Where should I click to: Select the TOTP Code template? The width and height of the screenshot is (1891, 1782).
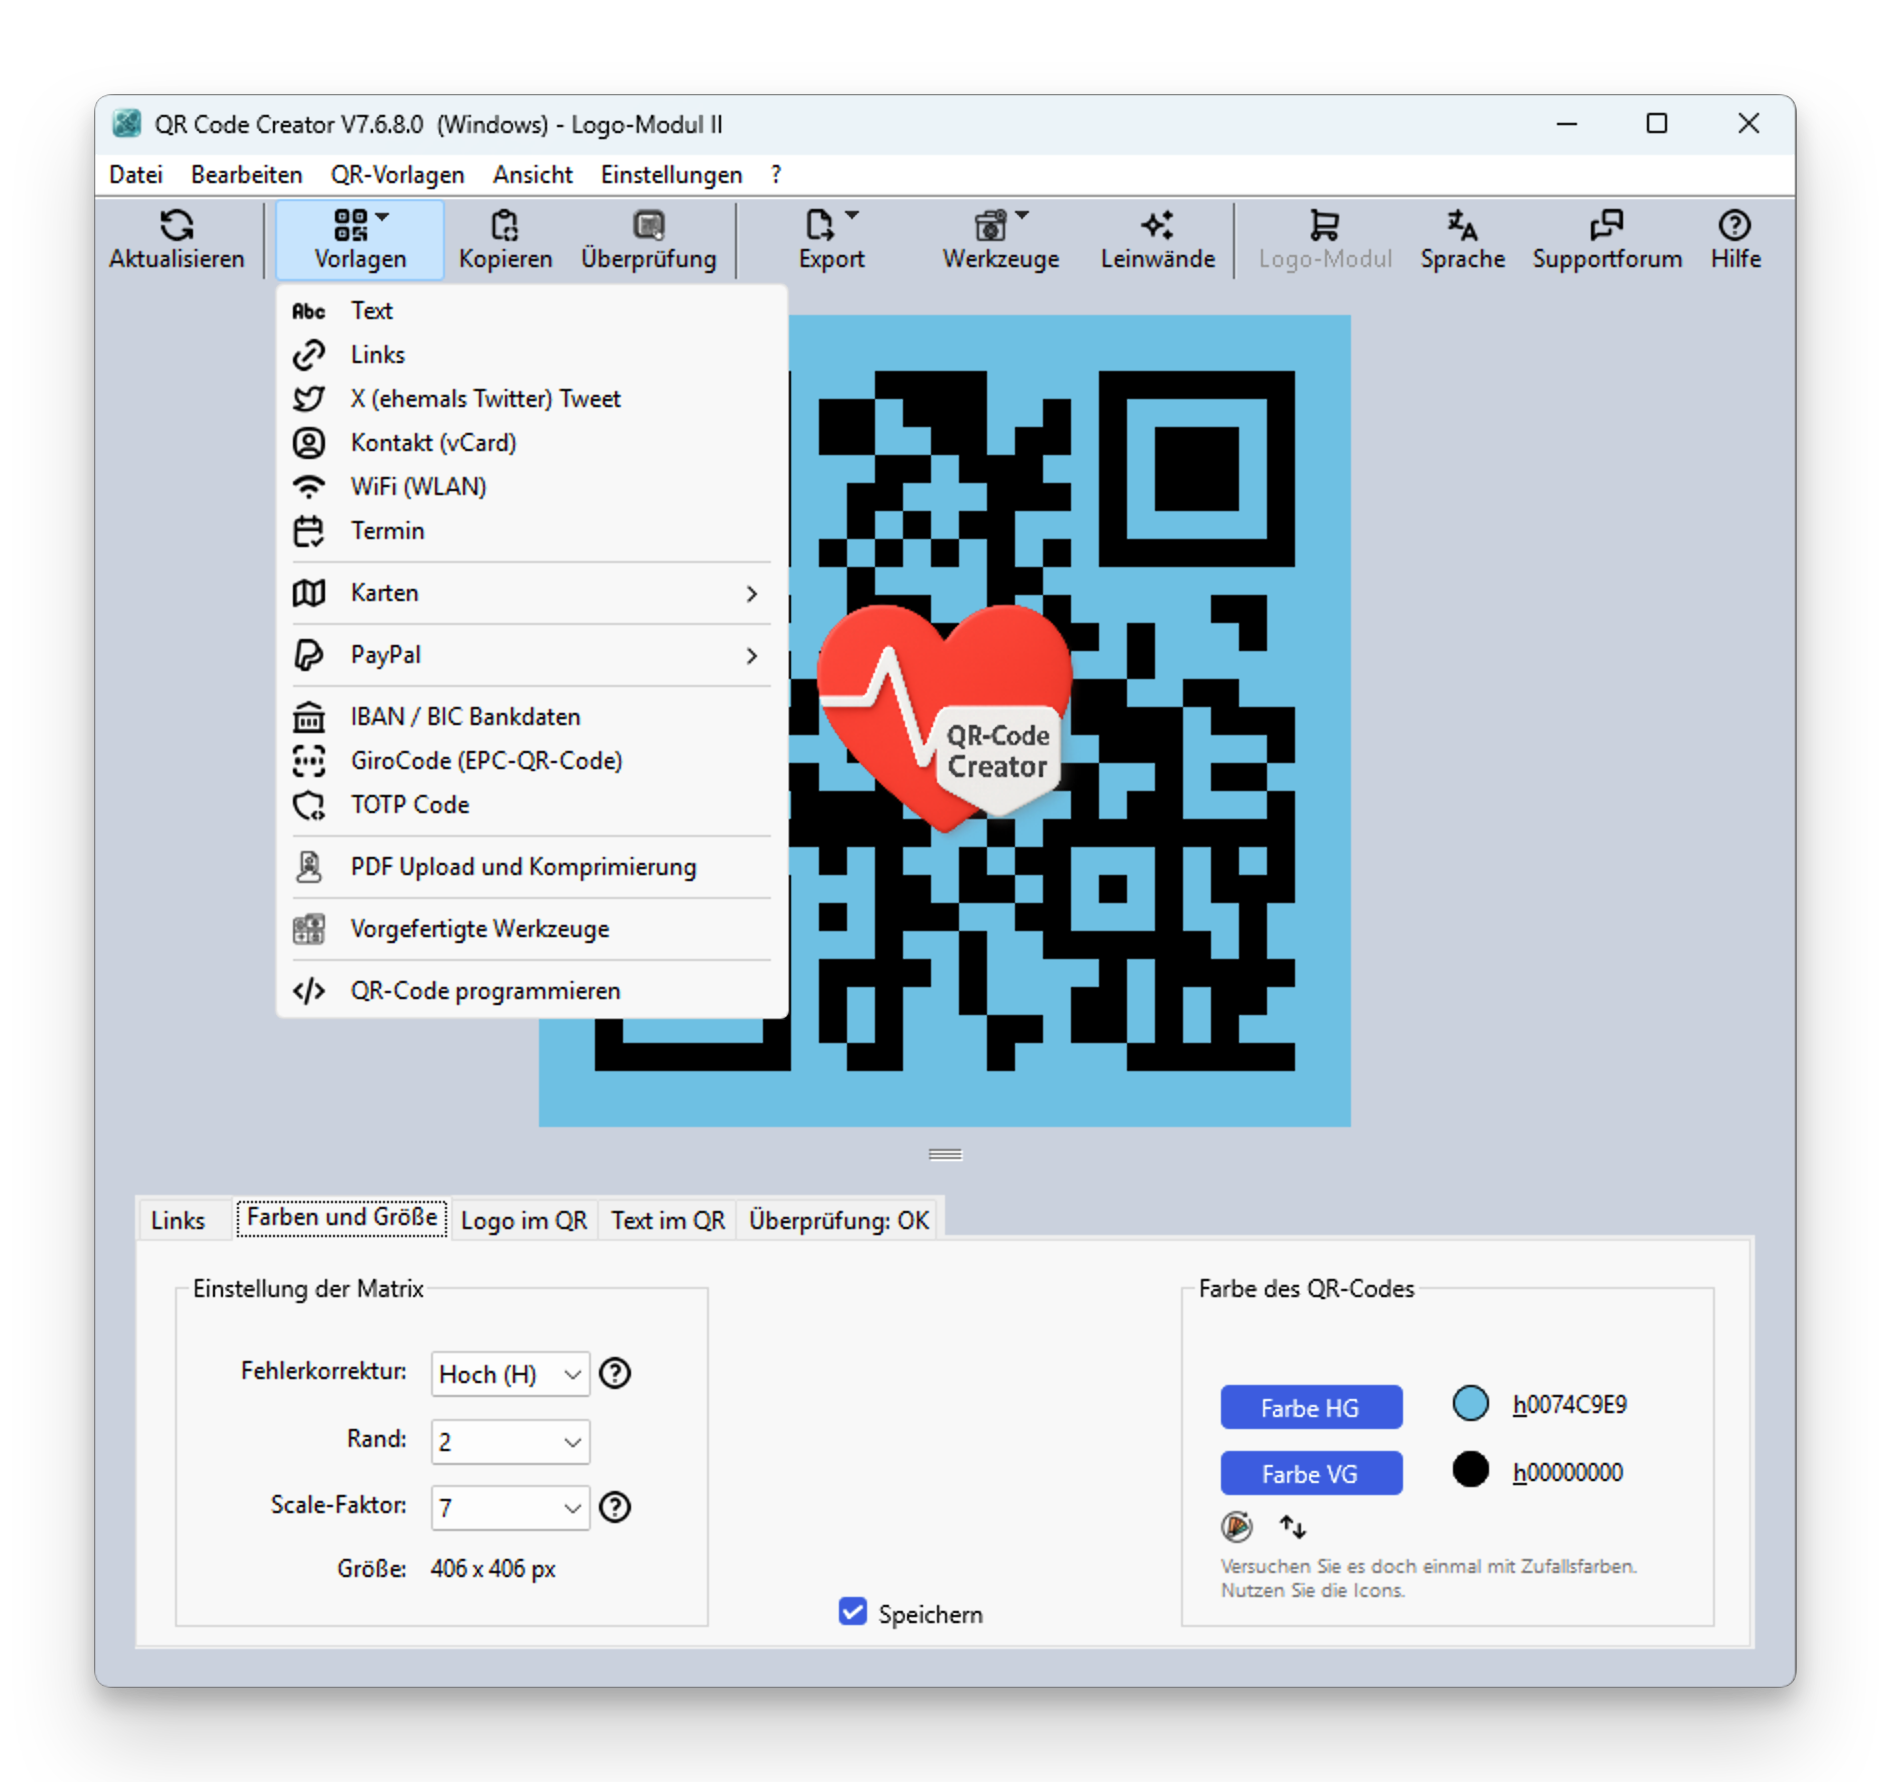coord(531,805)
